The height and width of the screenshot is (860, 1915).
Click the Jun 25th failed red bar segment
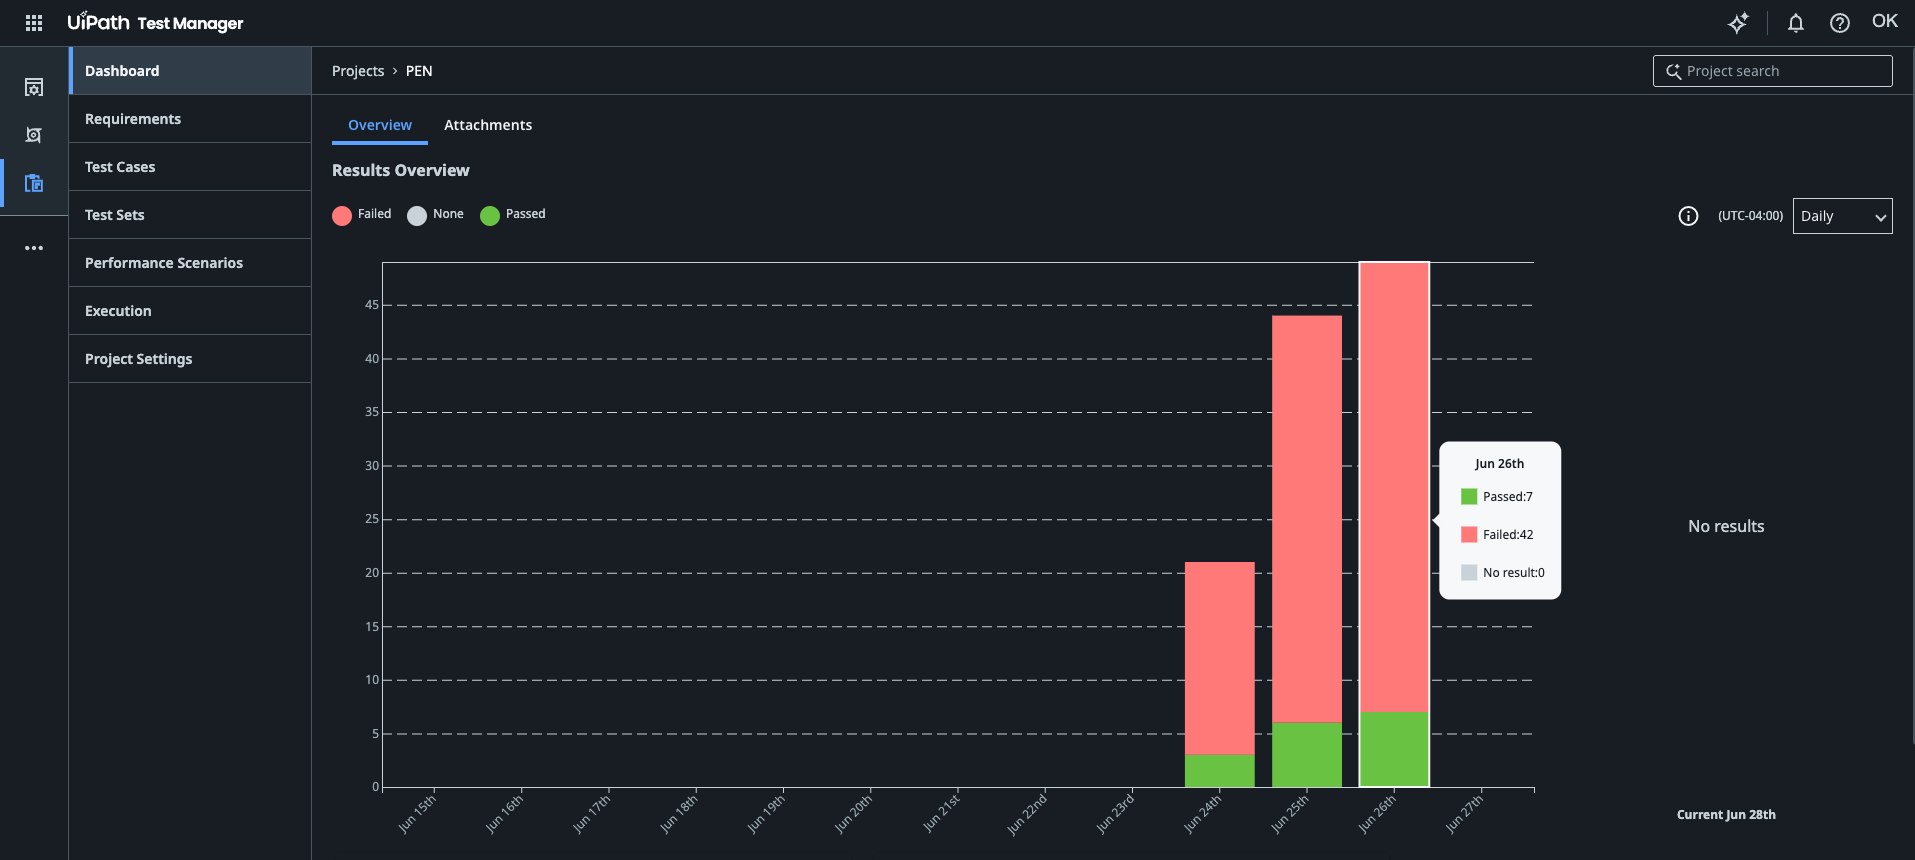point(1307,519)
